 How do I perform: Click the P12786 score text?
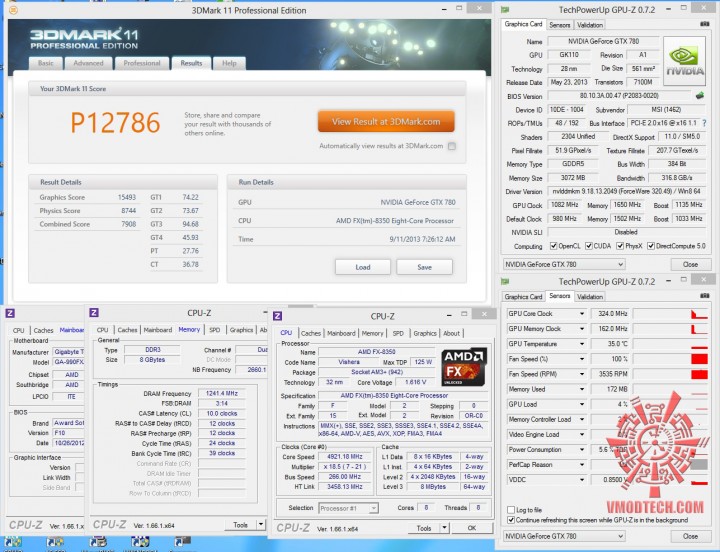pyautogui.click(x=115, y=123)
